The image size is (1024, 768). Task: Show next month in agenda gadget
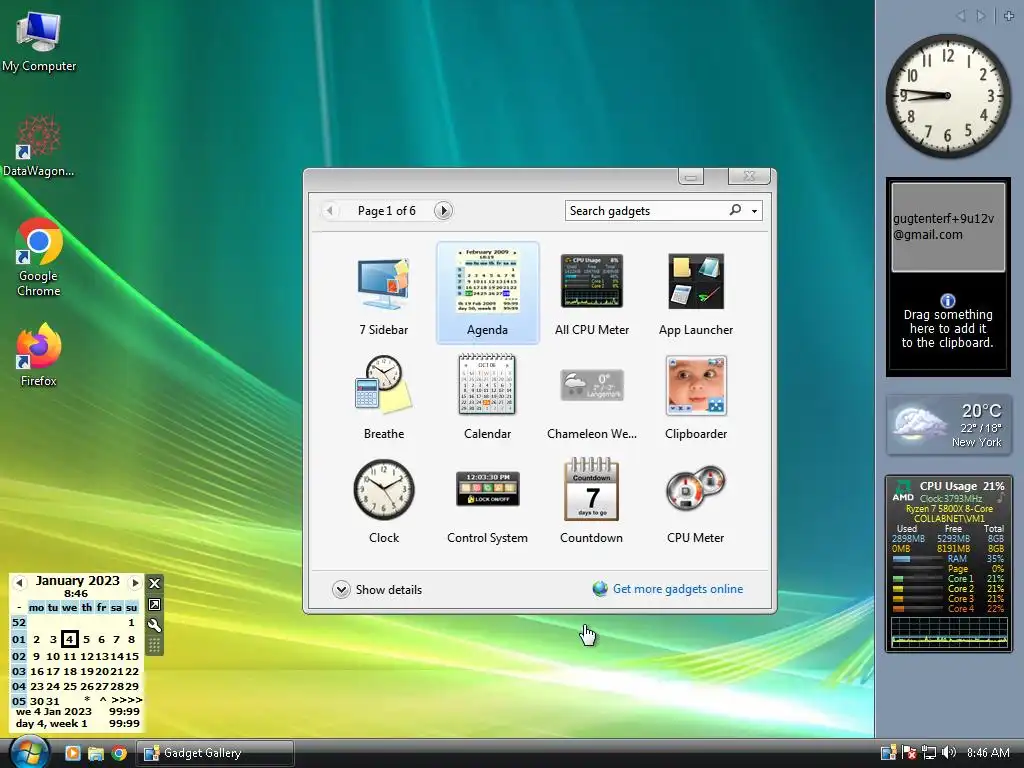(x=135, y=582)
